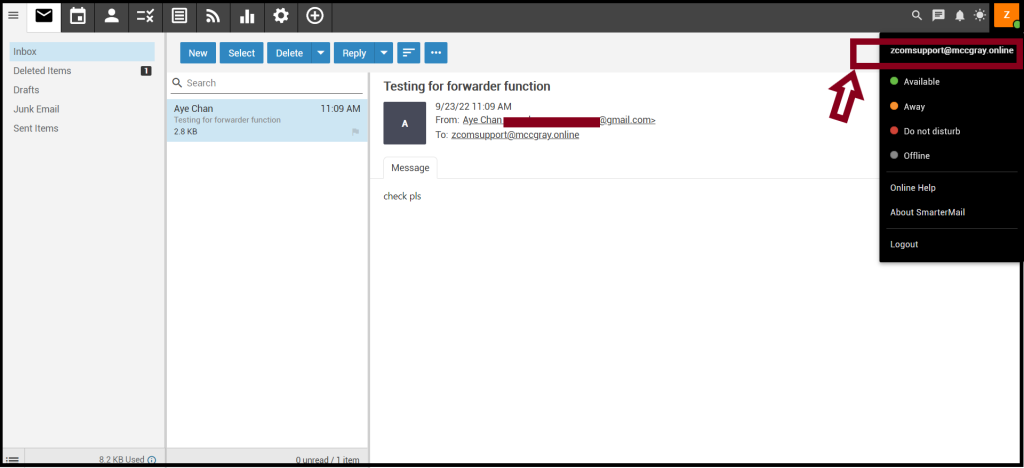Open the three-dots more actions button
1024x468 pixels.
436,53
